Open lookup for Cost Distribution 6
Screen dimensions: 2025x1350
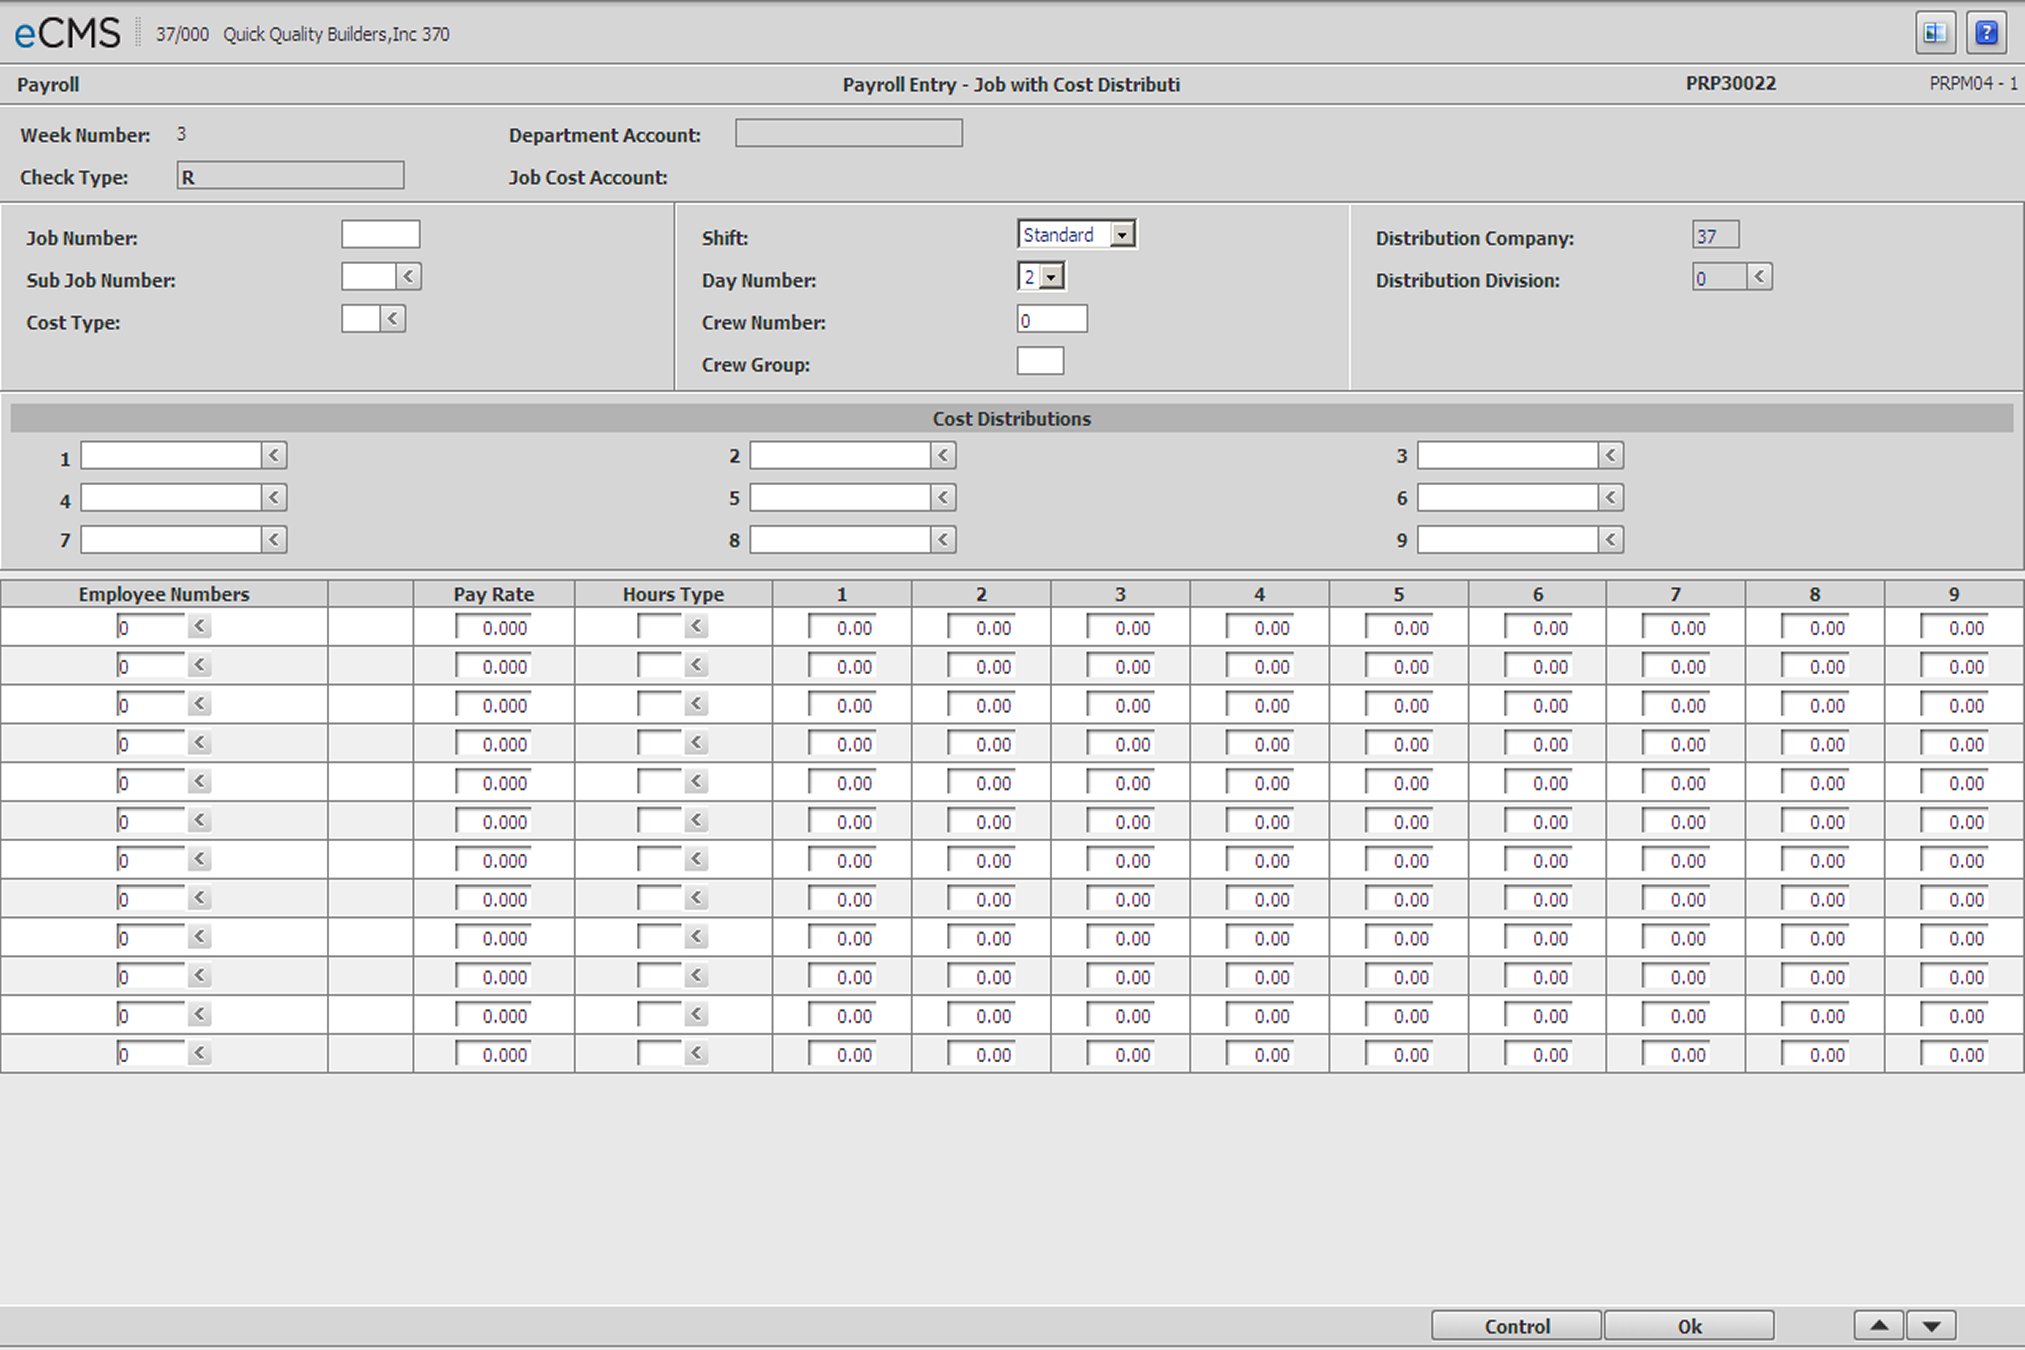pyautogui.click(x=1610, y=497)
